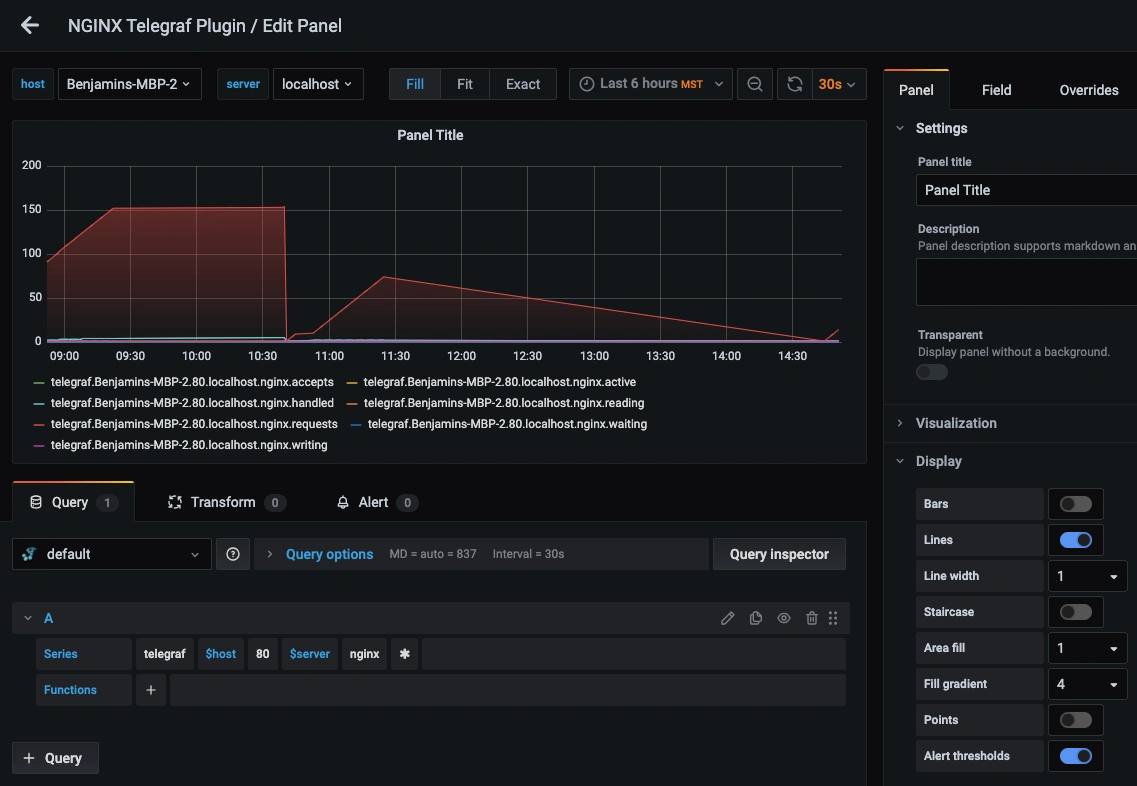Select the Fit view mode

465,84
